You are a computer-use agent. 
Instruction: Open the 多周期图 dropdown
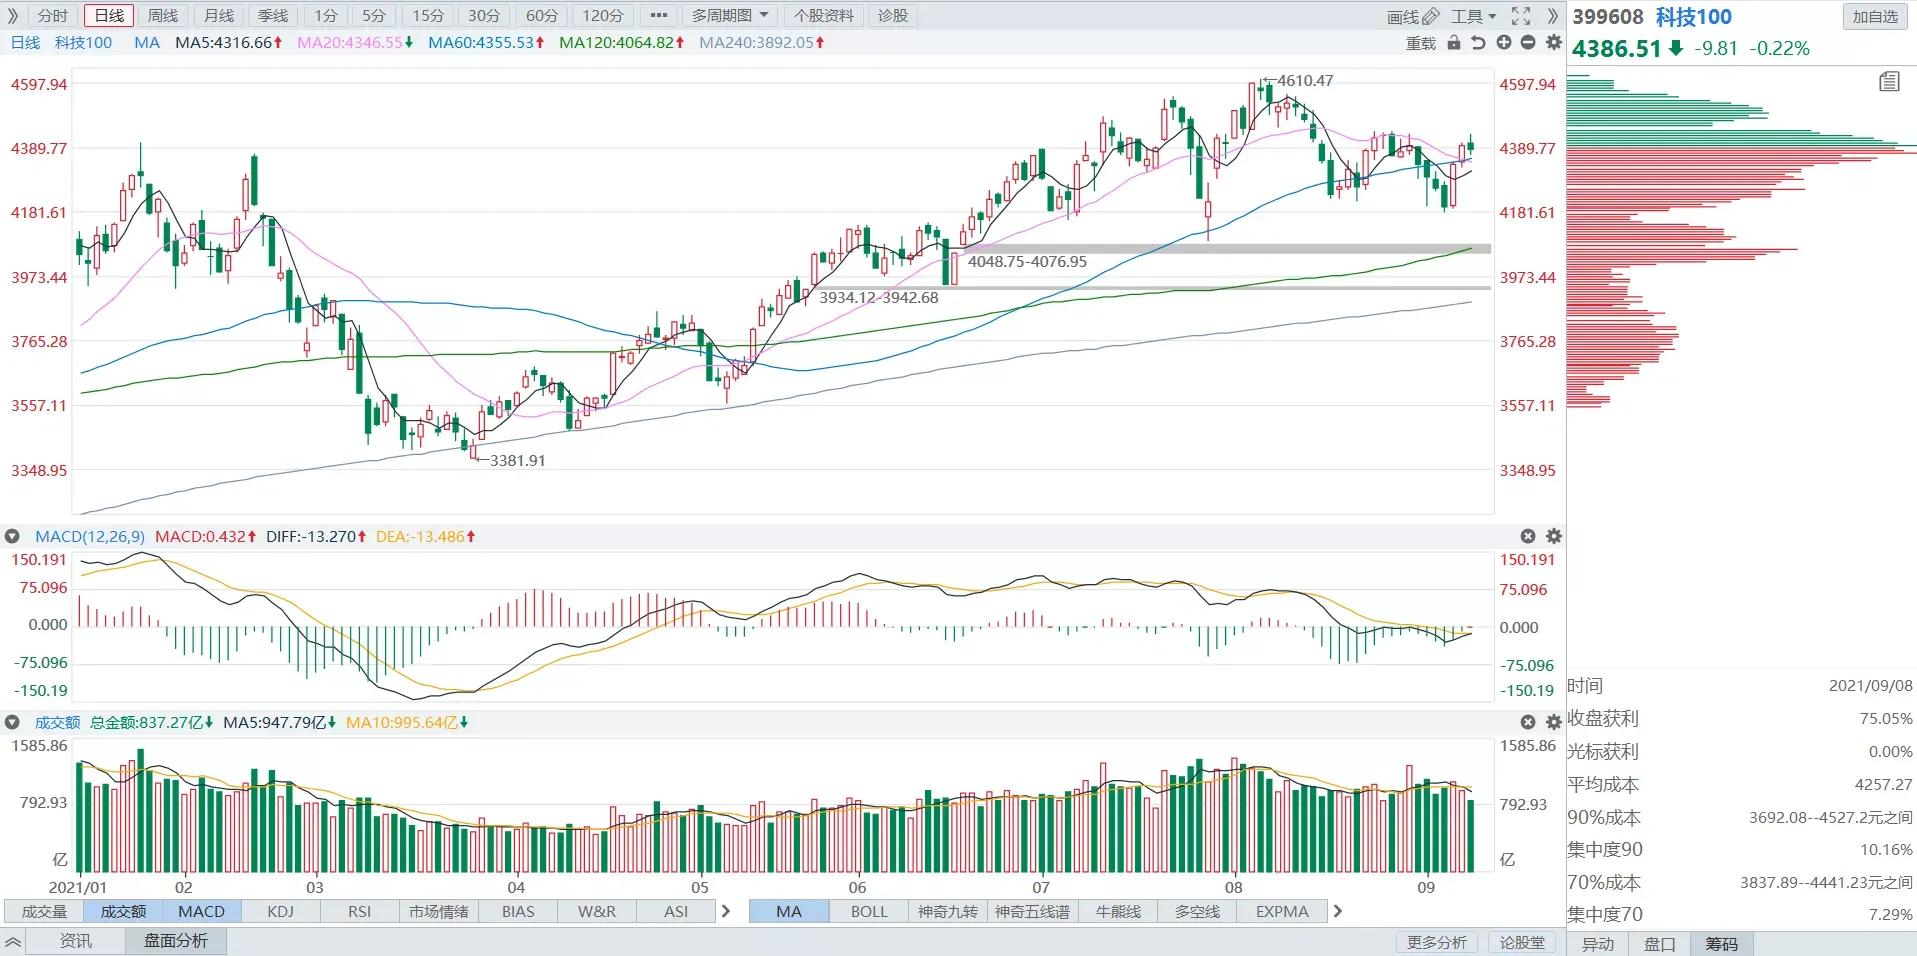tap(730, 16)
